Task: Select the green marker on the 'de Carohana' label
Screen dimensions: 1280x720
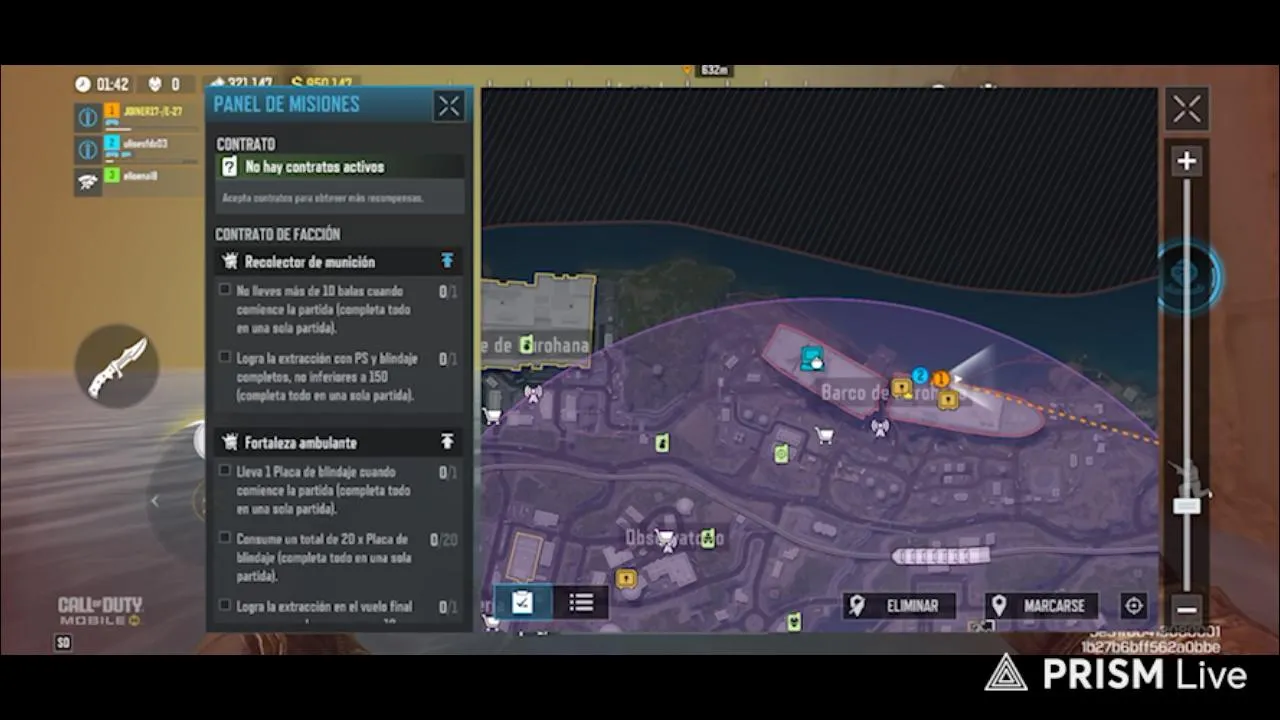Action: (526, 345)
